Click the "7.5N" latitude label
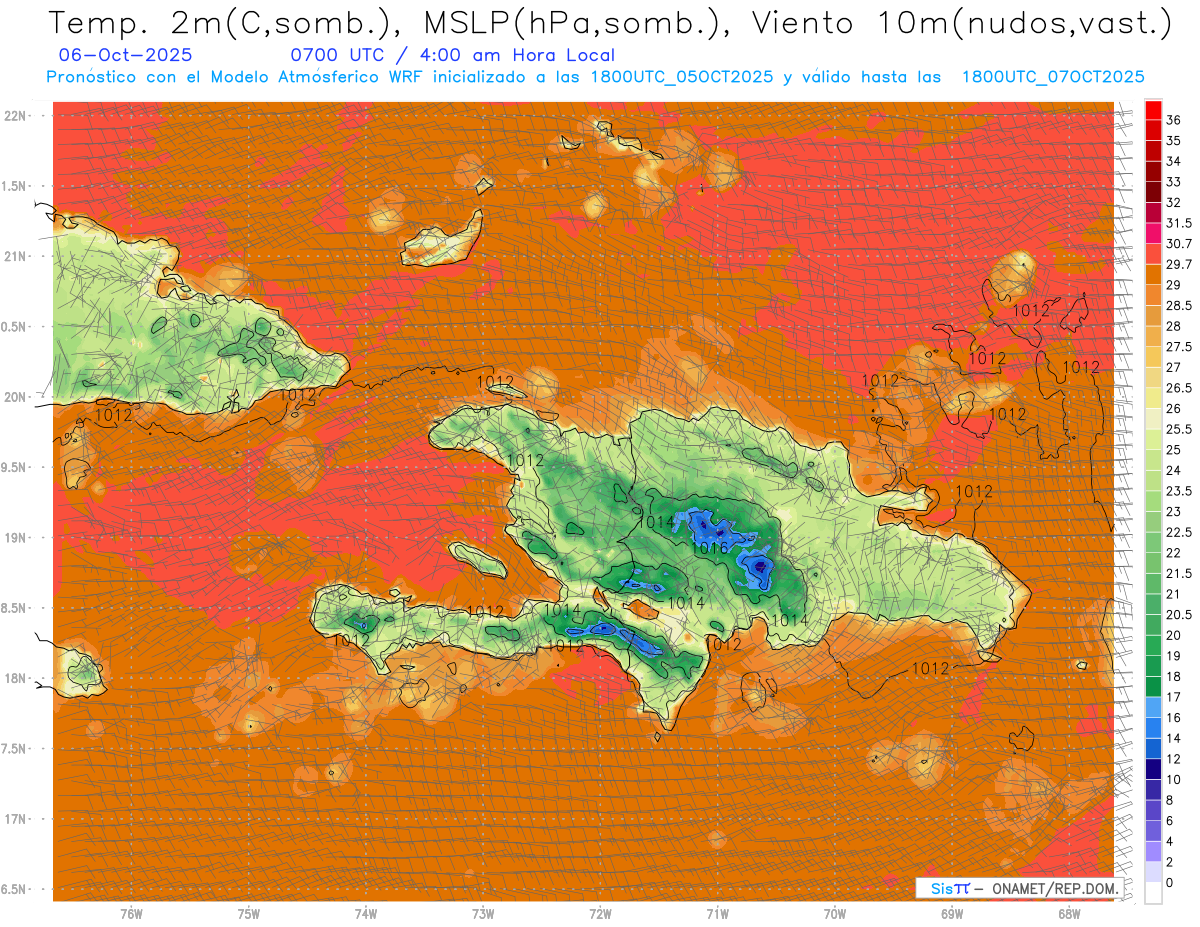This screenshot has height=927, width=1200. [15, 748]
